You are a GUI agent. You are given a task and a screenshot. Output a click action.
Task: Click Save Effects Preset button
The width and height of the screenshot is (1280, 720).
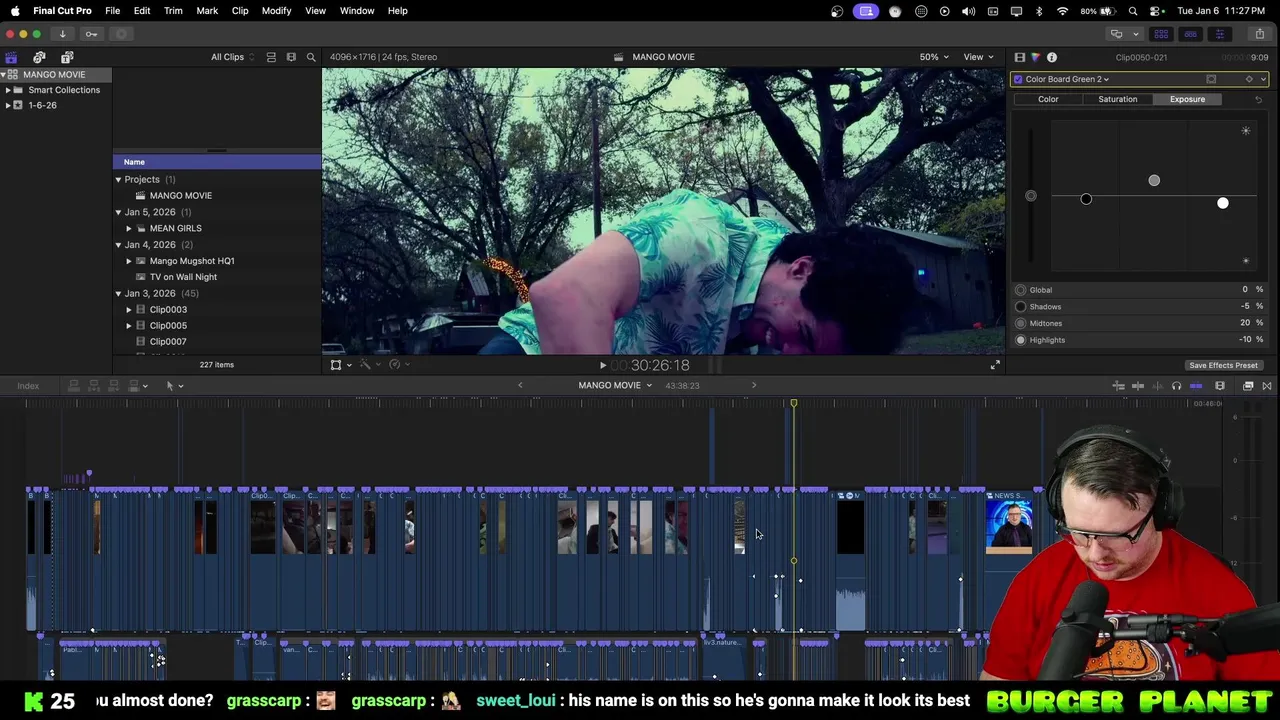[1223, 365]
